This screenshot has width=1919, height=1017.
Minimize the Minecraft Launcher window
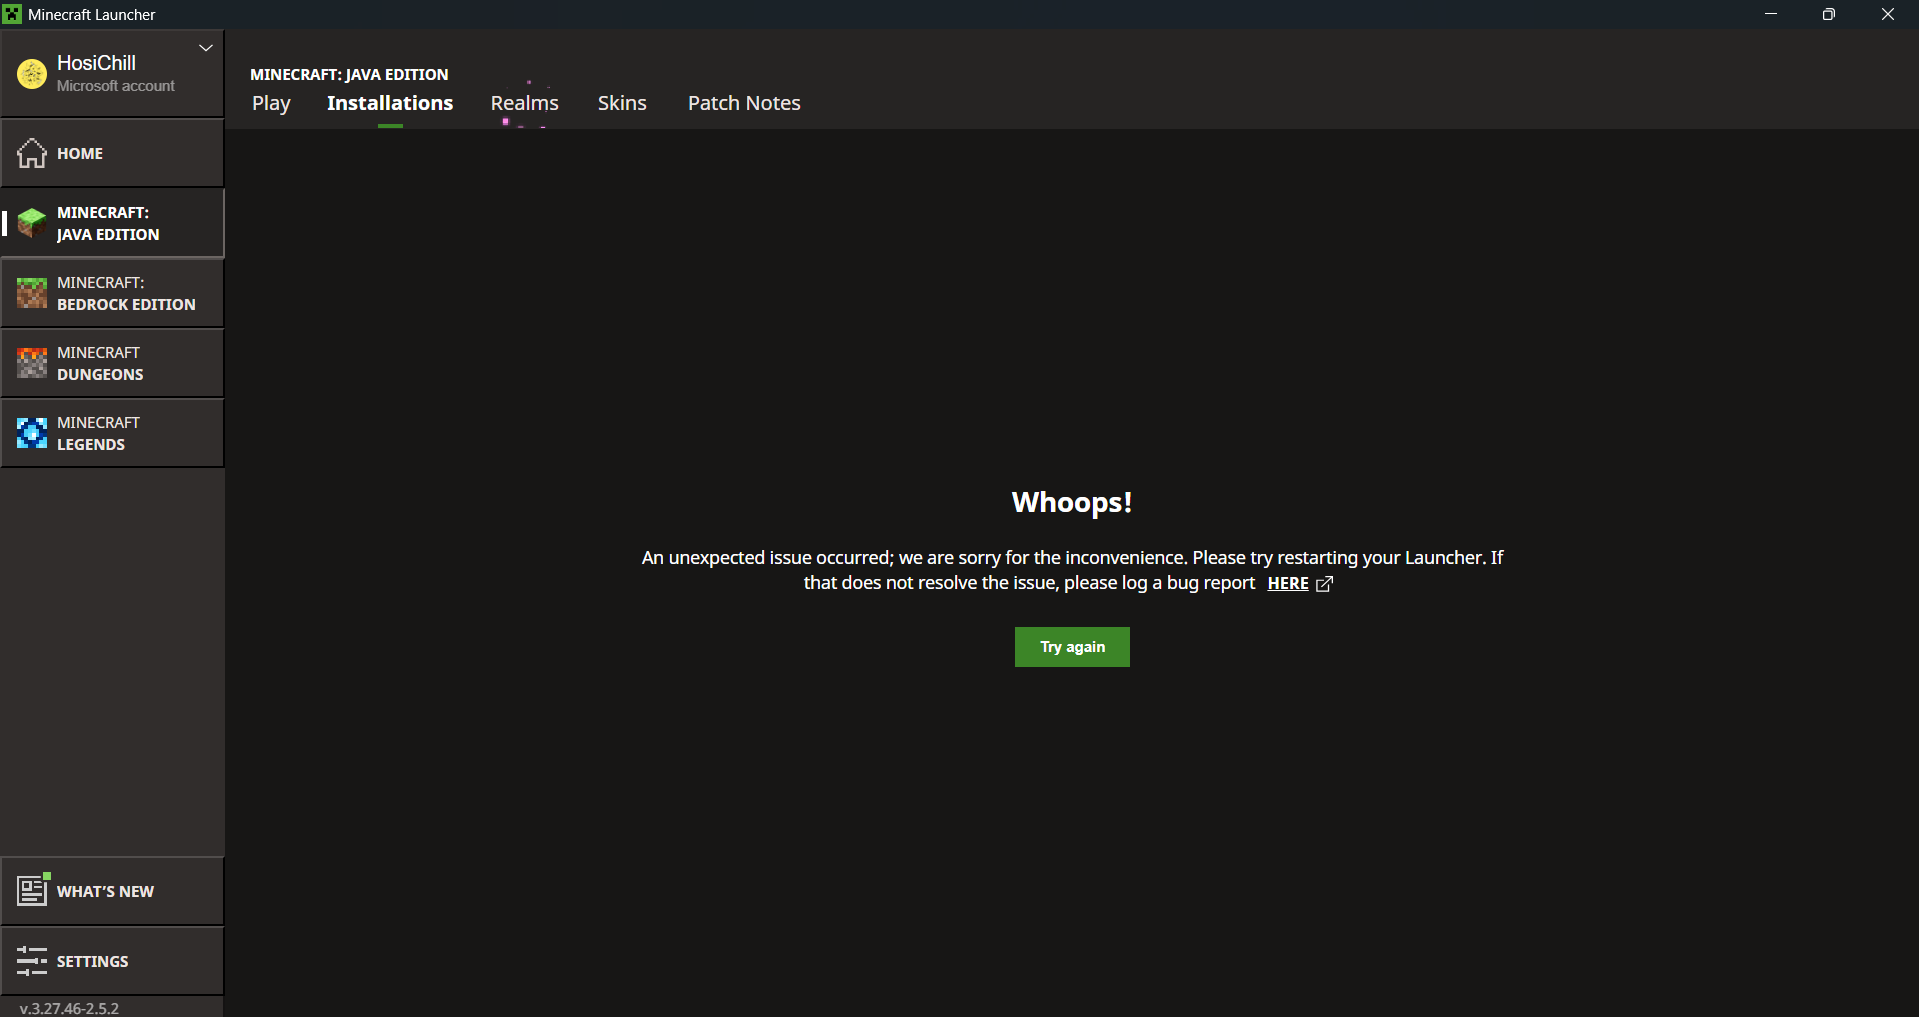[1771, 14]
